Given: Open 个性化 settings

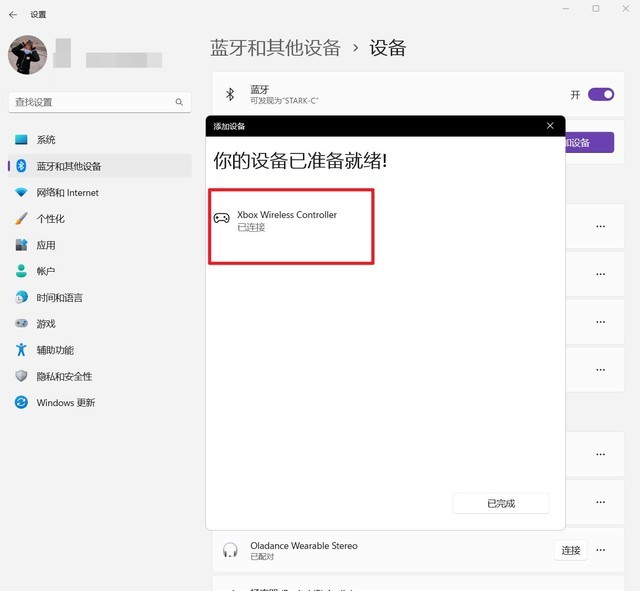Looking at the screenshot, I should click(100, 219).
